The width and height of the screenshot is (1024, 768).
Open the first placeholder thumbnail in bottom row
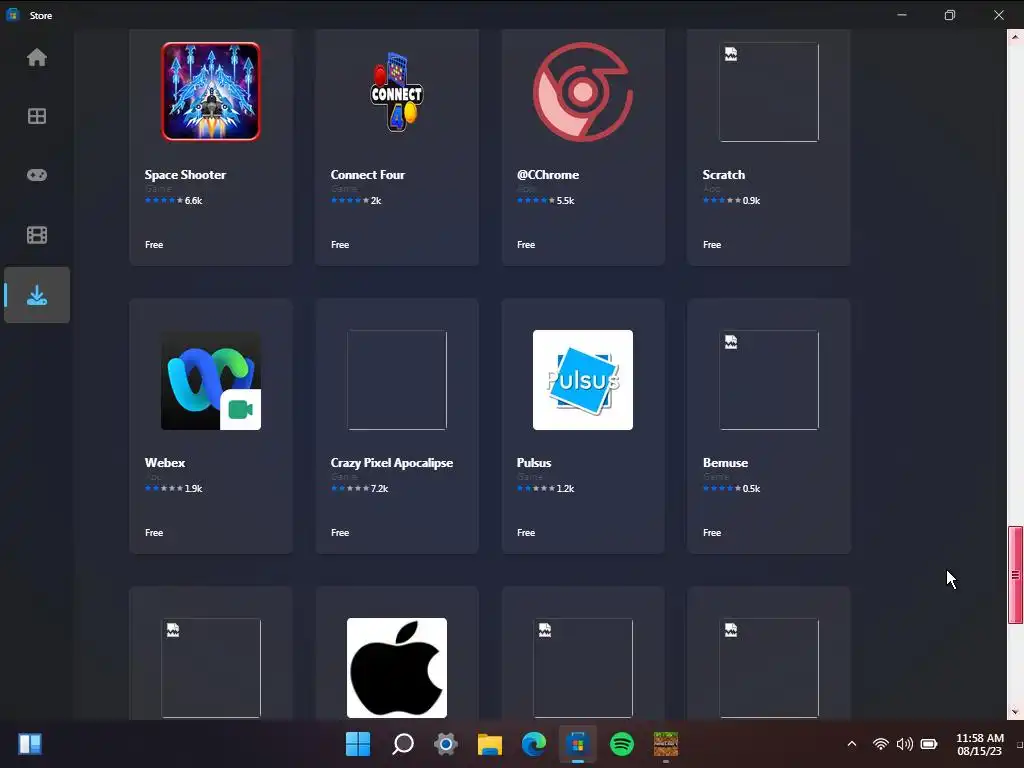pyautogui.click(x=211, y=667)
